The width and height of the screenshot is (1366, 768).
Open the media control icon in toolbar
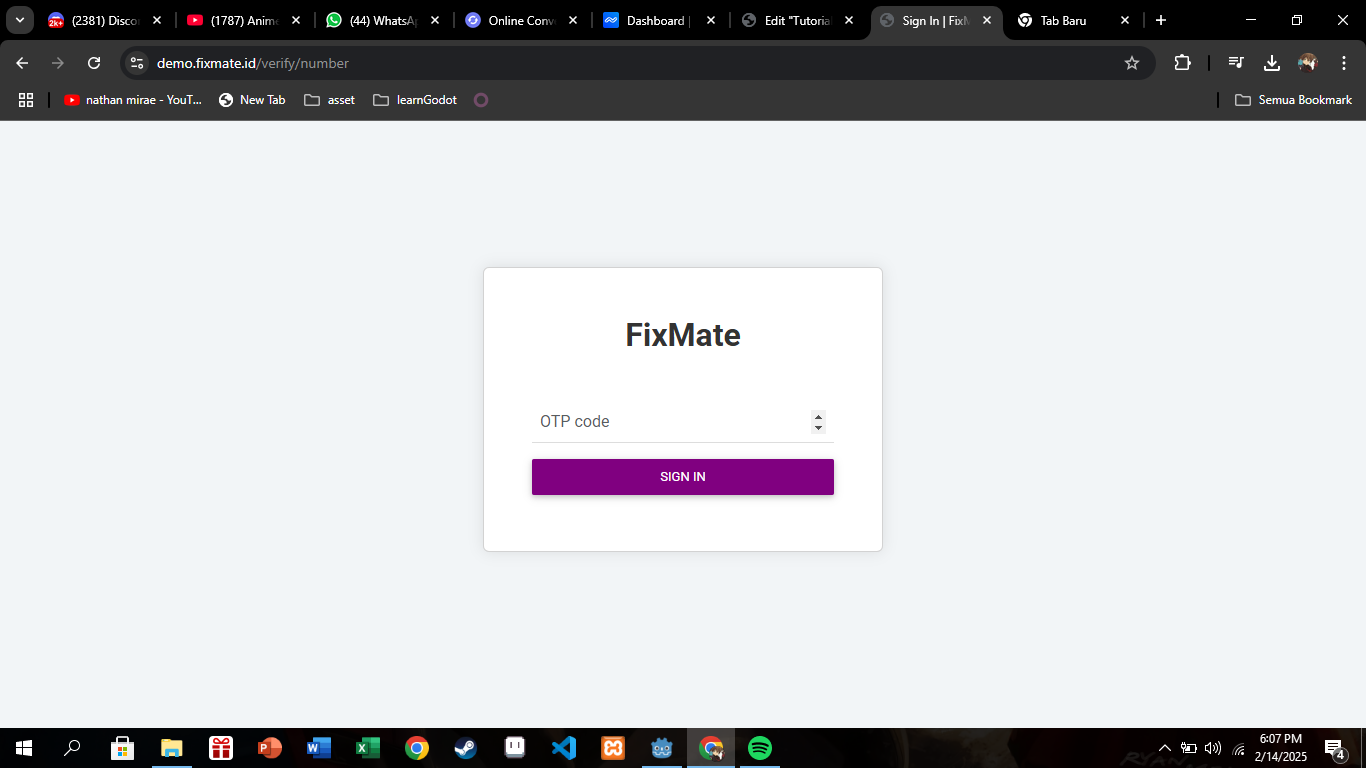point(1236,63)
